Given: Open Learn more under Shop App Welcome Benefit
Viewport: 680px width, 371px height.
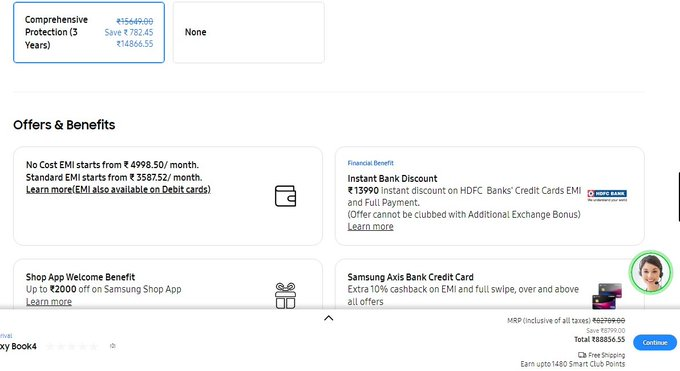Looking at the screenshot, I should 49,302.
